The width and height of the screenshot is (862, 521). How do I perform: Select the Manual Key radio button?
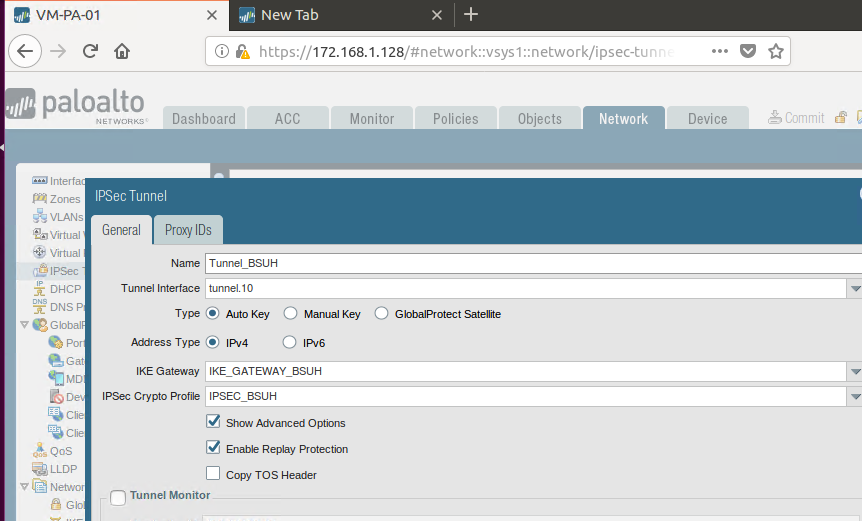291,314
